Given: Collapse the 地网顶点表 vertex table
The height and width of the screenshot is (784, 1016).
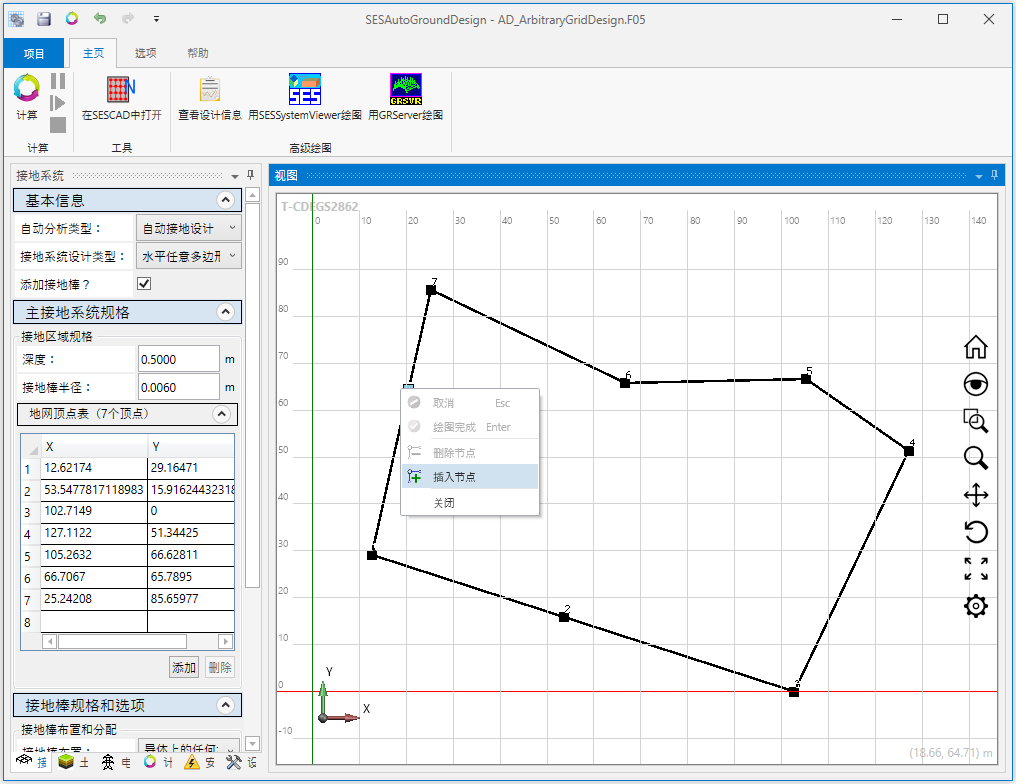Looking at the screenshot, I should pyautogui.click(x=221, y=414).
